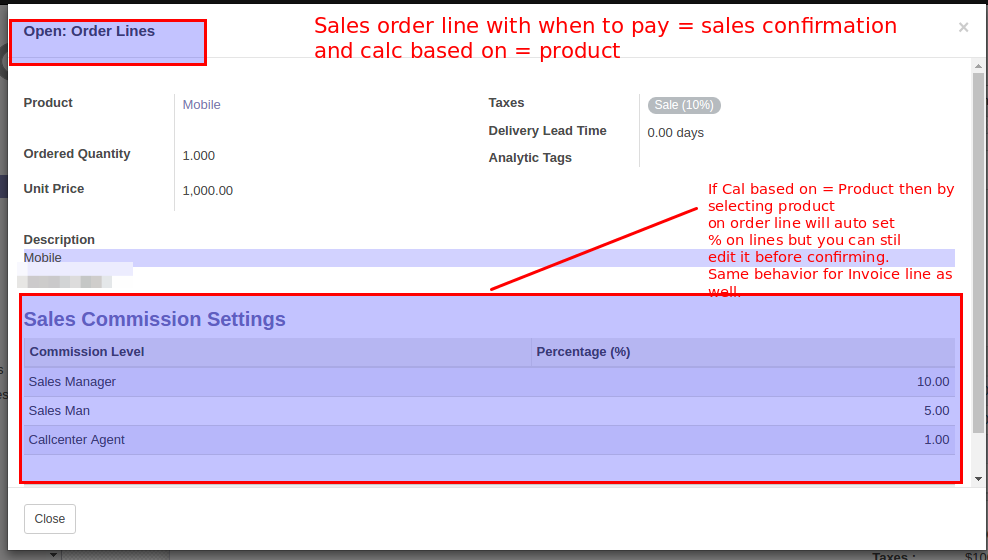Sort by Commission Level column header
The width and height of the screenshot is (988, 560).
click(x=87, y=352)
